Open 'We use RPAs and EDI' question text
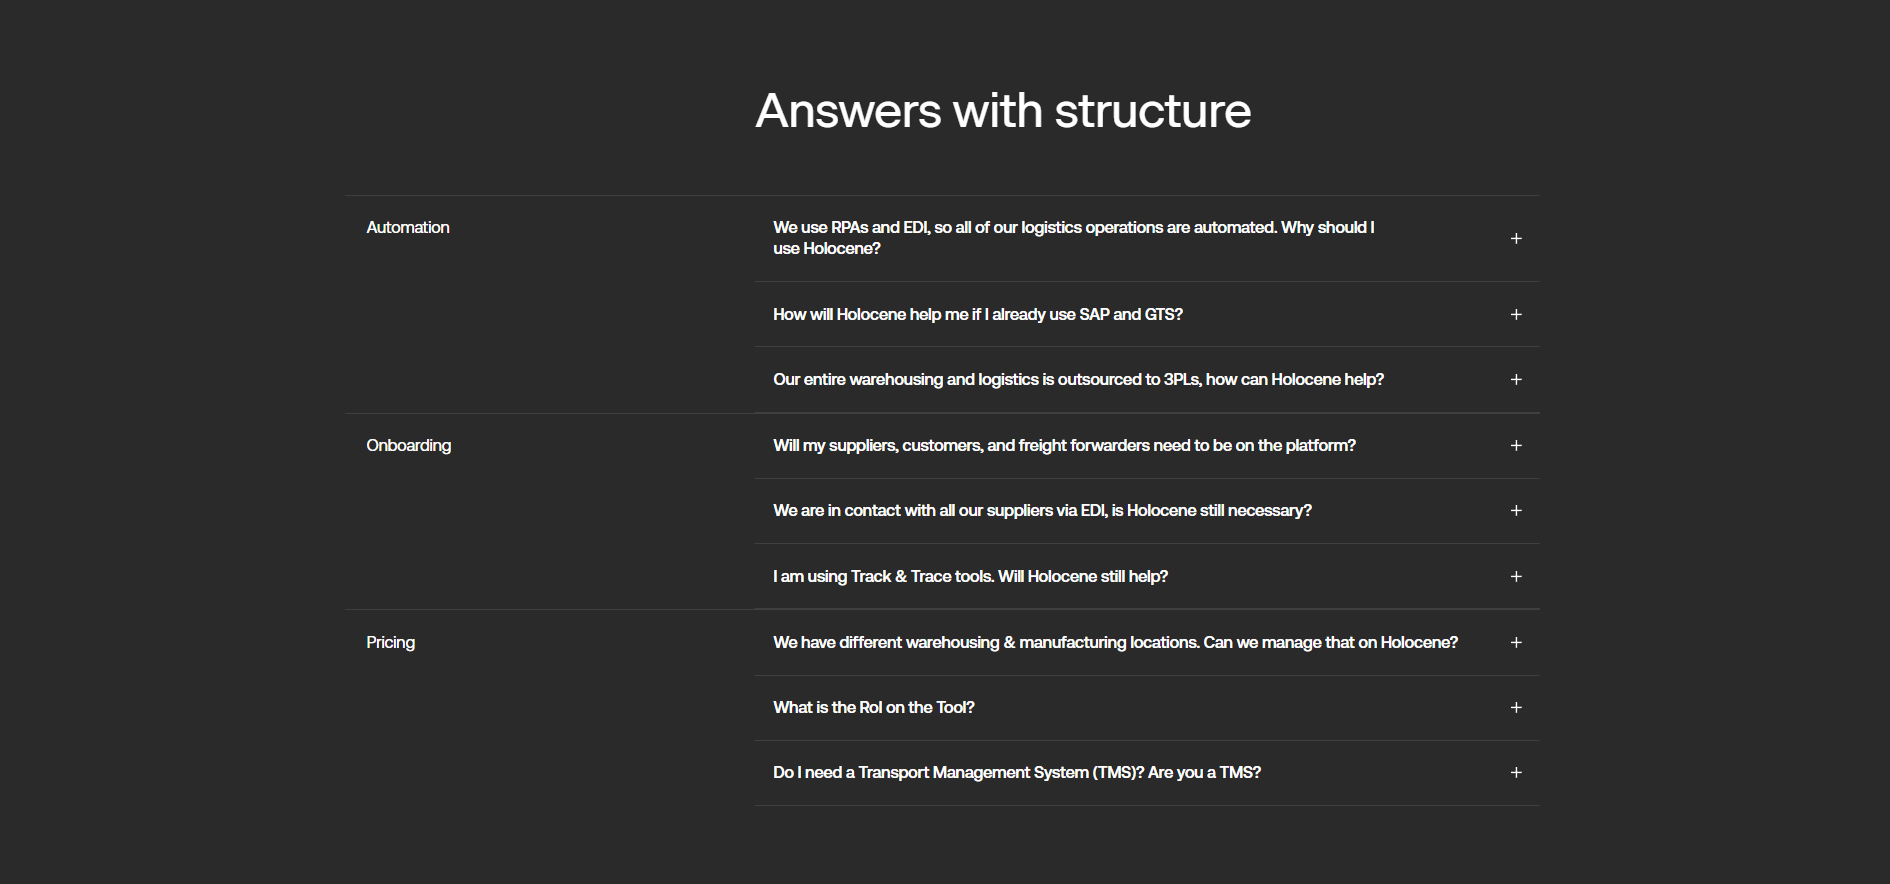 (x=1073, y=238)
